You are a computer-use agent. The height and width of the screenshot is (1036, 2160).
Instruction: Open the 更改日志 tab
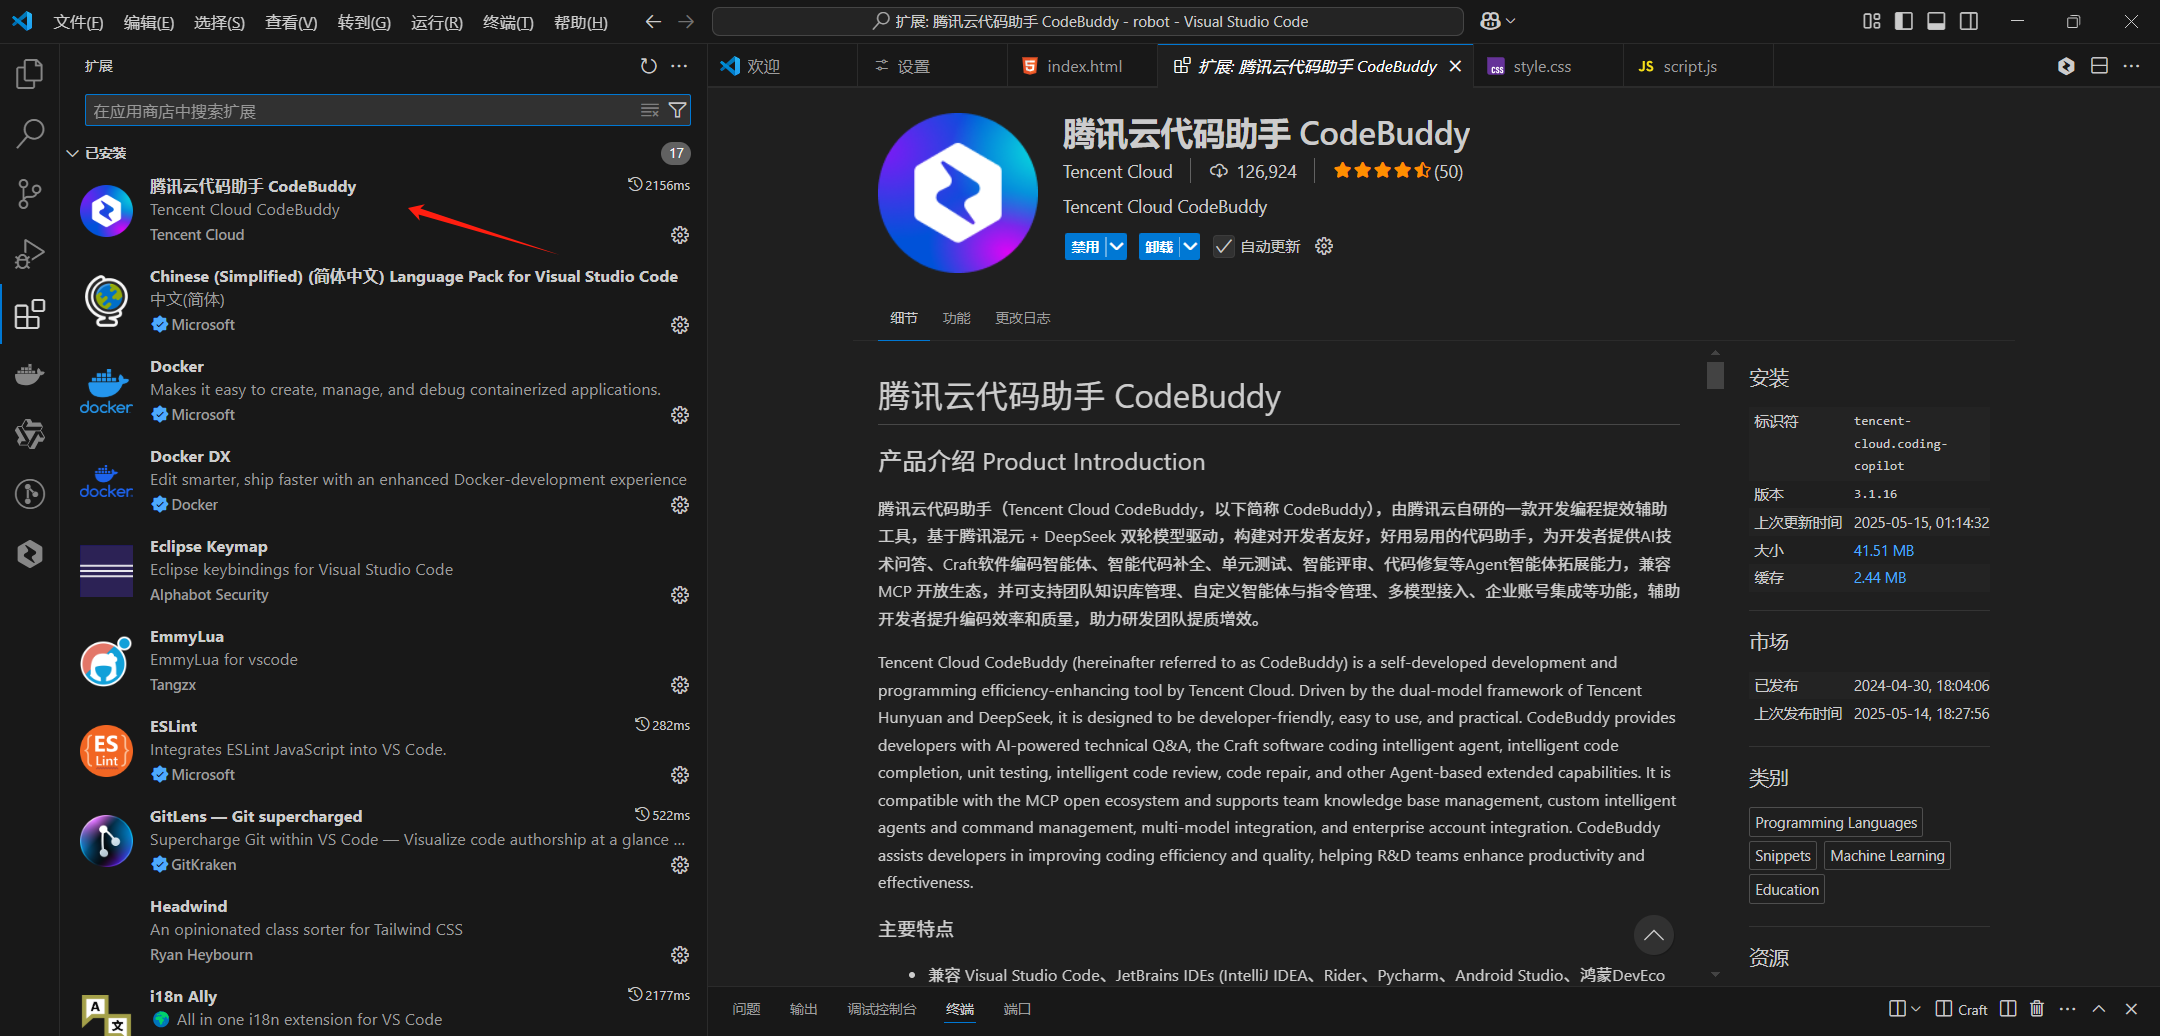(x=1022, y=318)
